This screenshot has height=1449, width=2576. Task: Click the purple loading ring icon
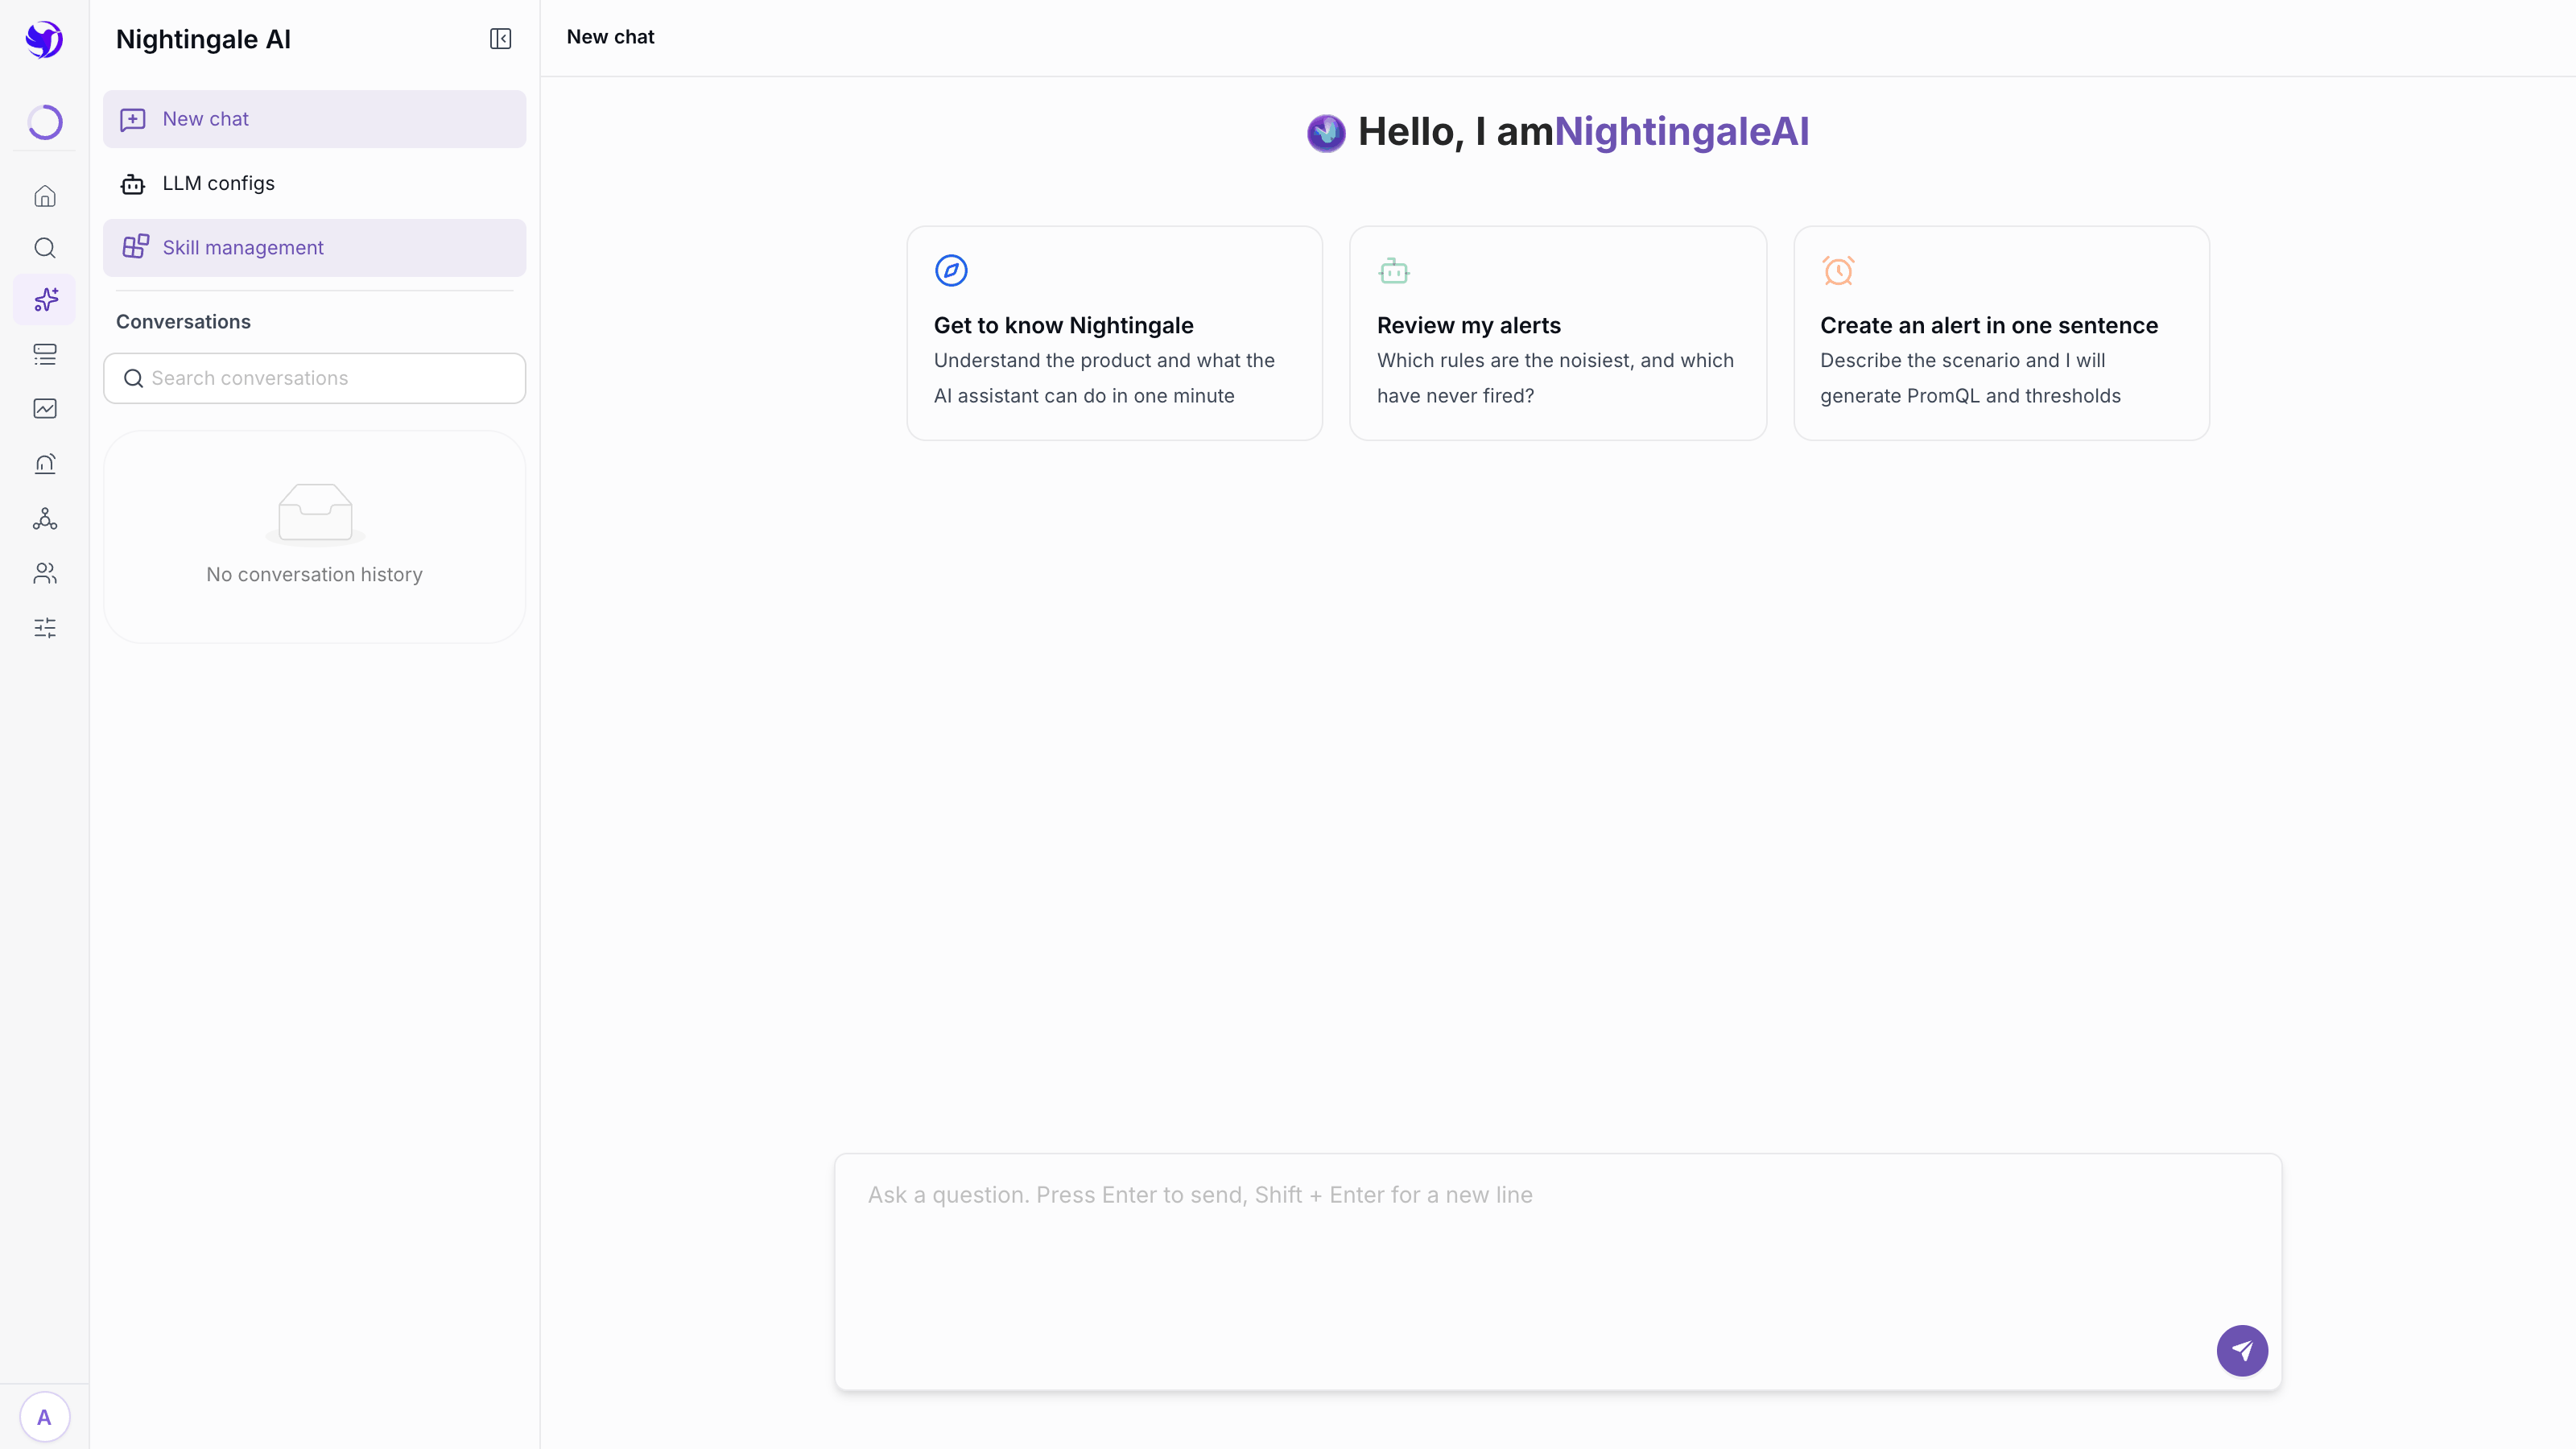pyautogui.click(x=45, y=122)
